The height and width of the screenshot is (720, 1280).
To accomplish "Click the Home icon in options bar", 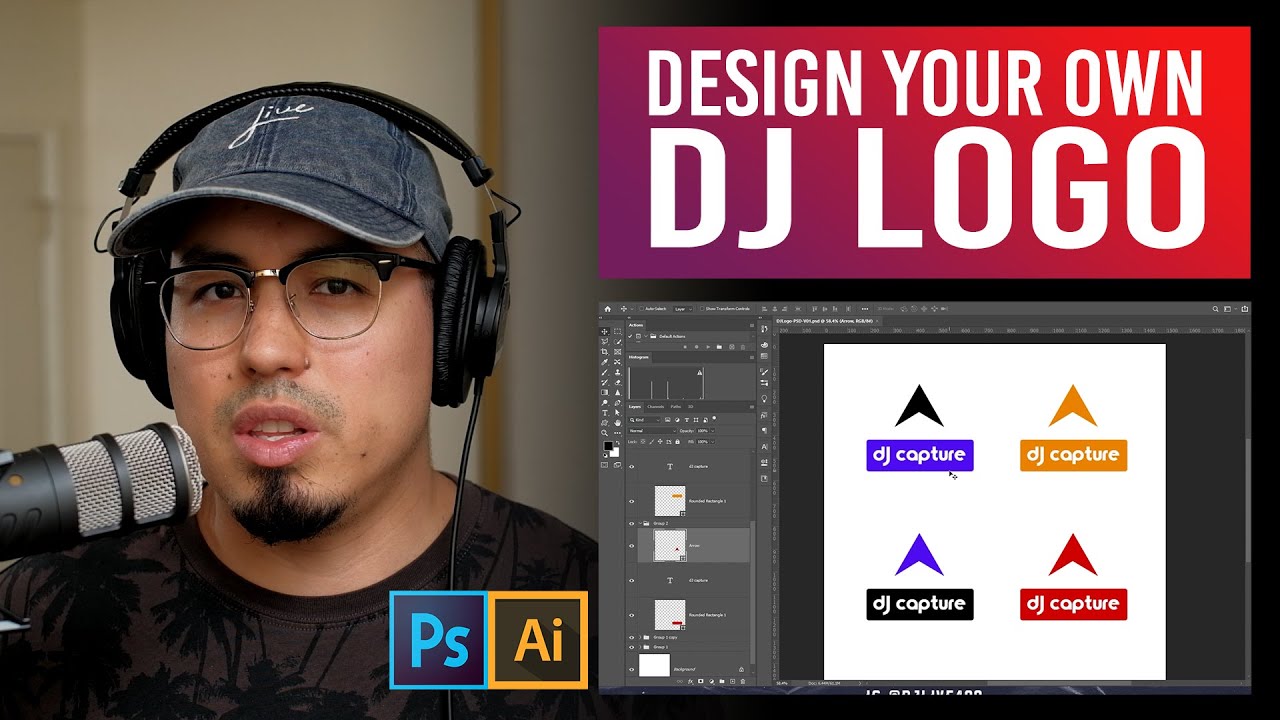I will click(608, 309).
